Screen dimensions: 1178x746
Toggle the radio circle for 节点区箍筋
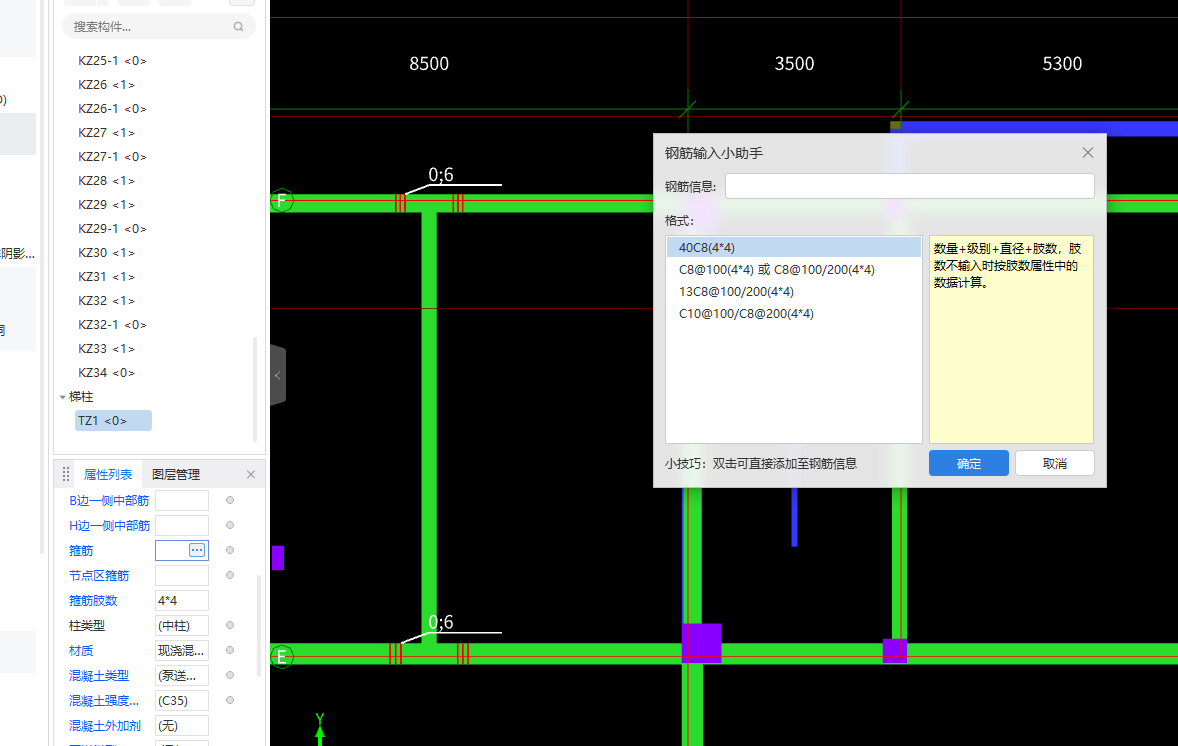[x=230, y=575]
